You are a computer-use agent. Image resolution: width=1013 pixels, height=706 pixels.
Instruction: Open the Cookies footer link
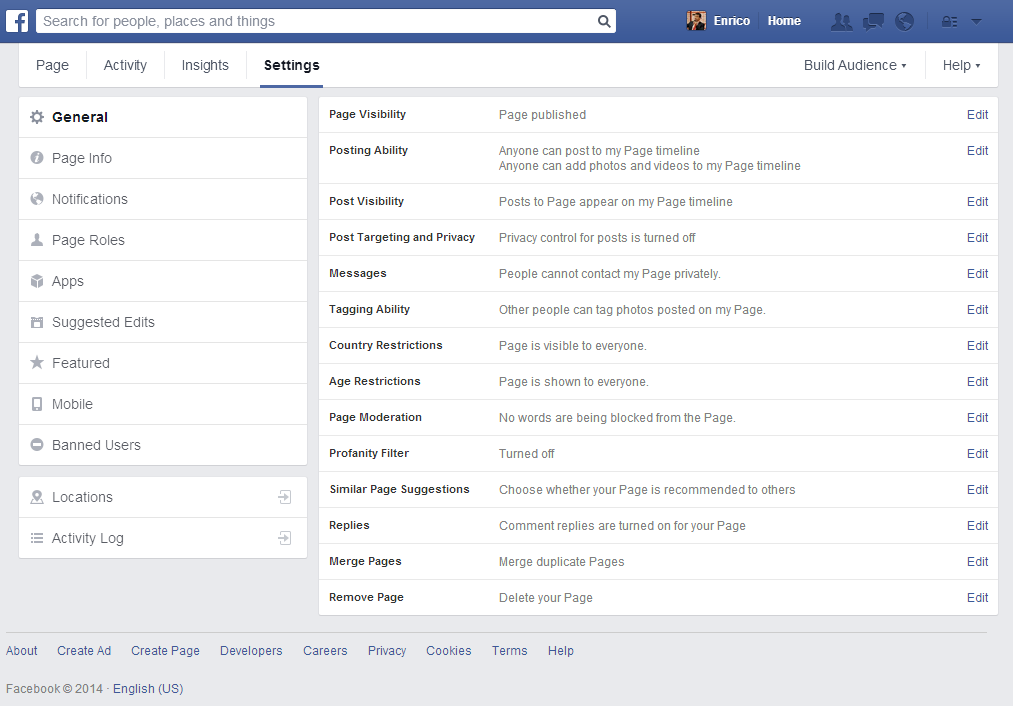pyautogui.click(x=448, y=650)
